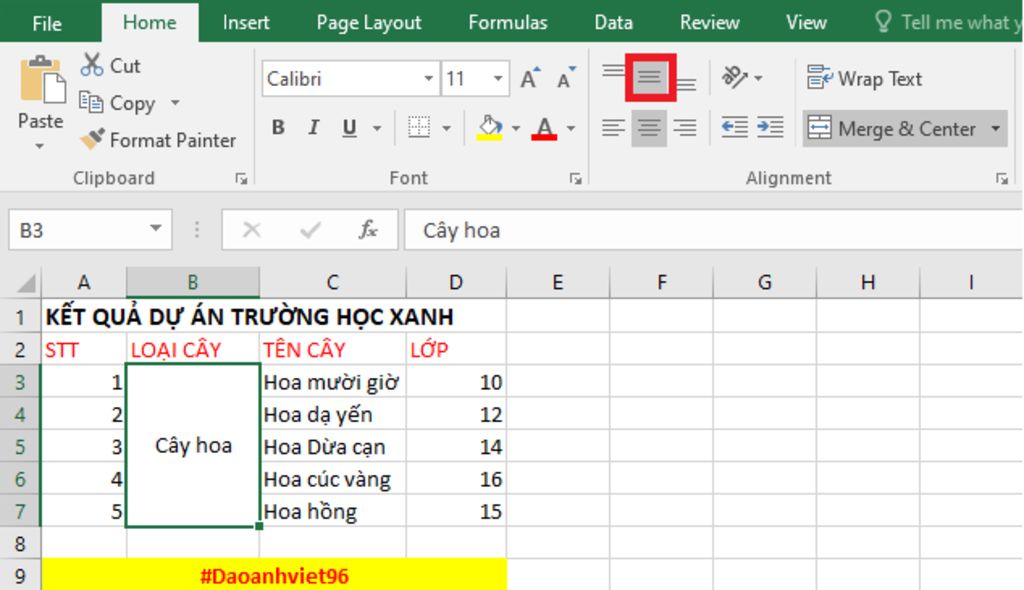
Task: Toggle Italic formatting
Action: point(313,127)
